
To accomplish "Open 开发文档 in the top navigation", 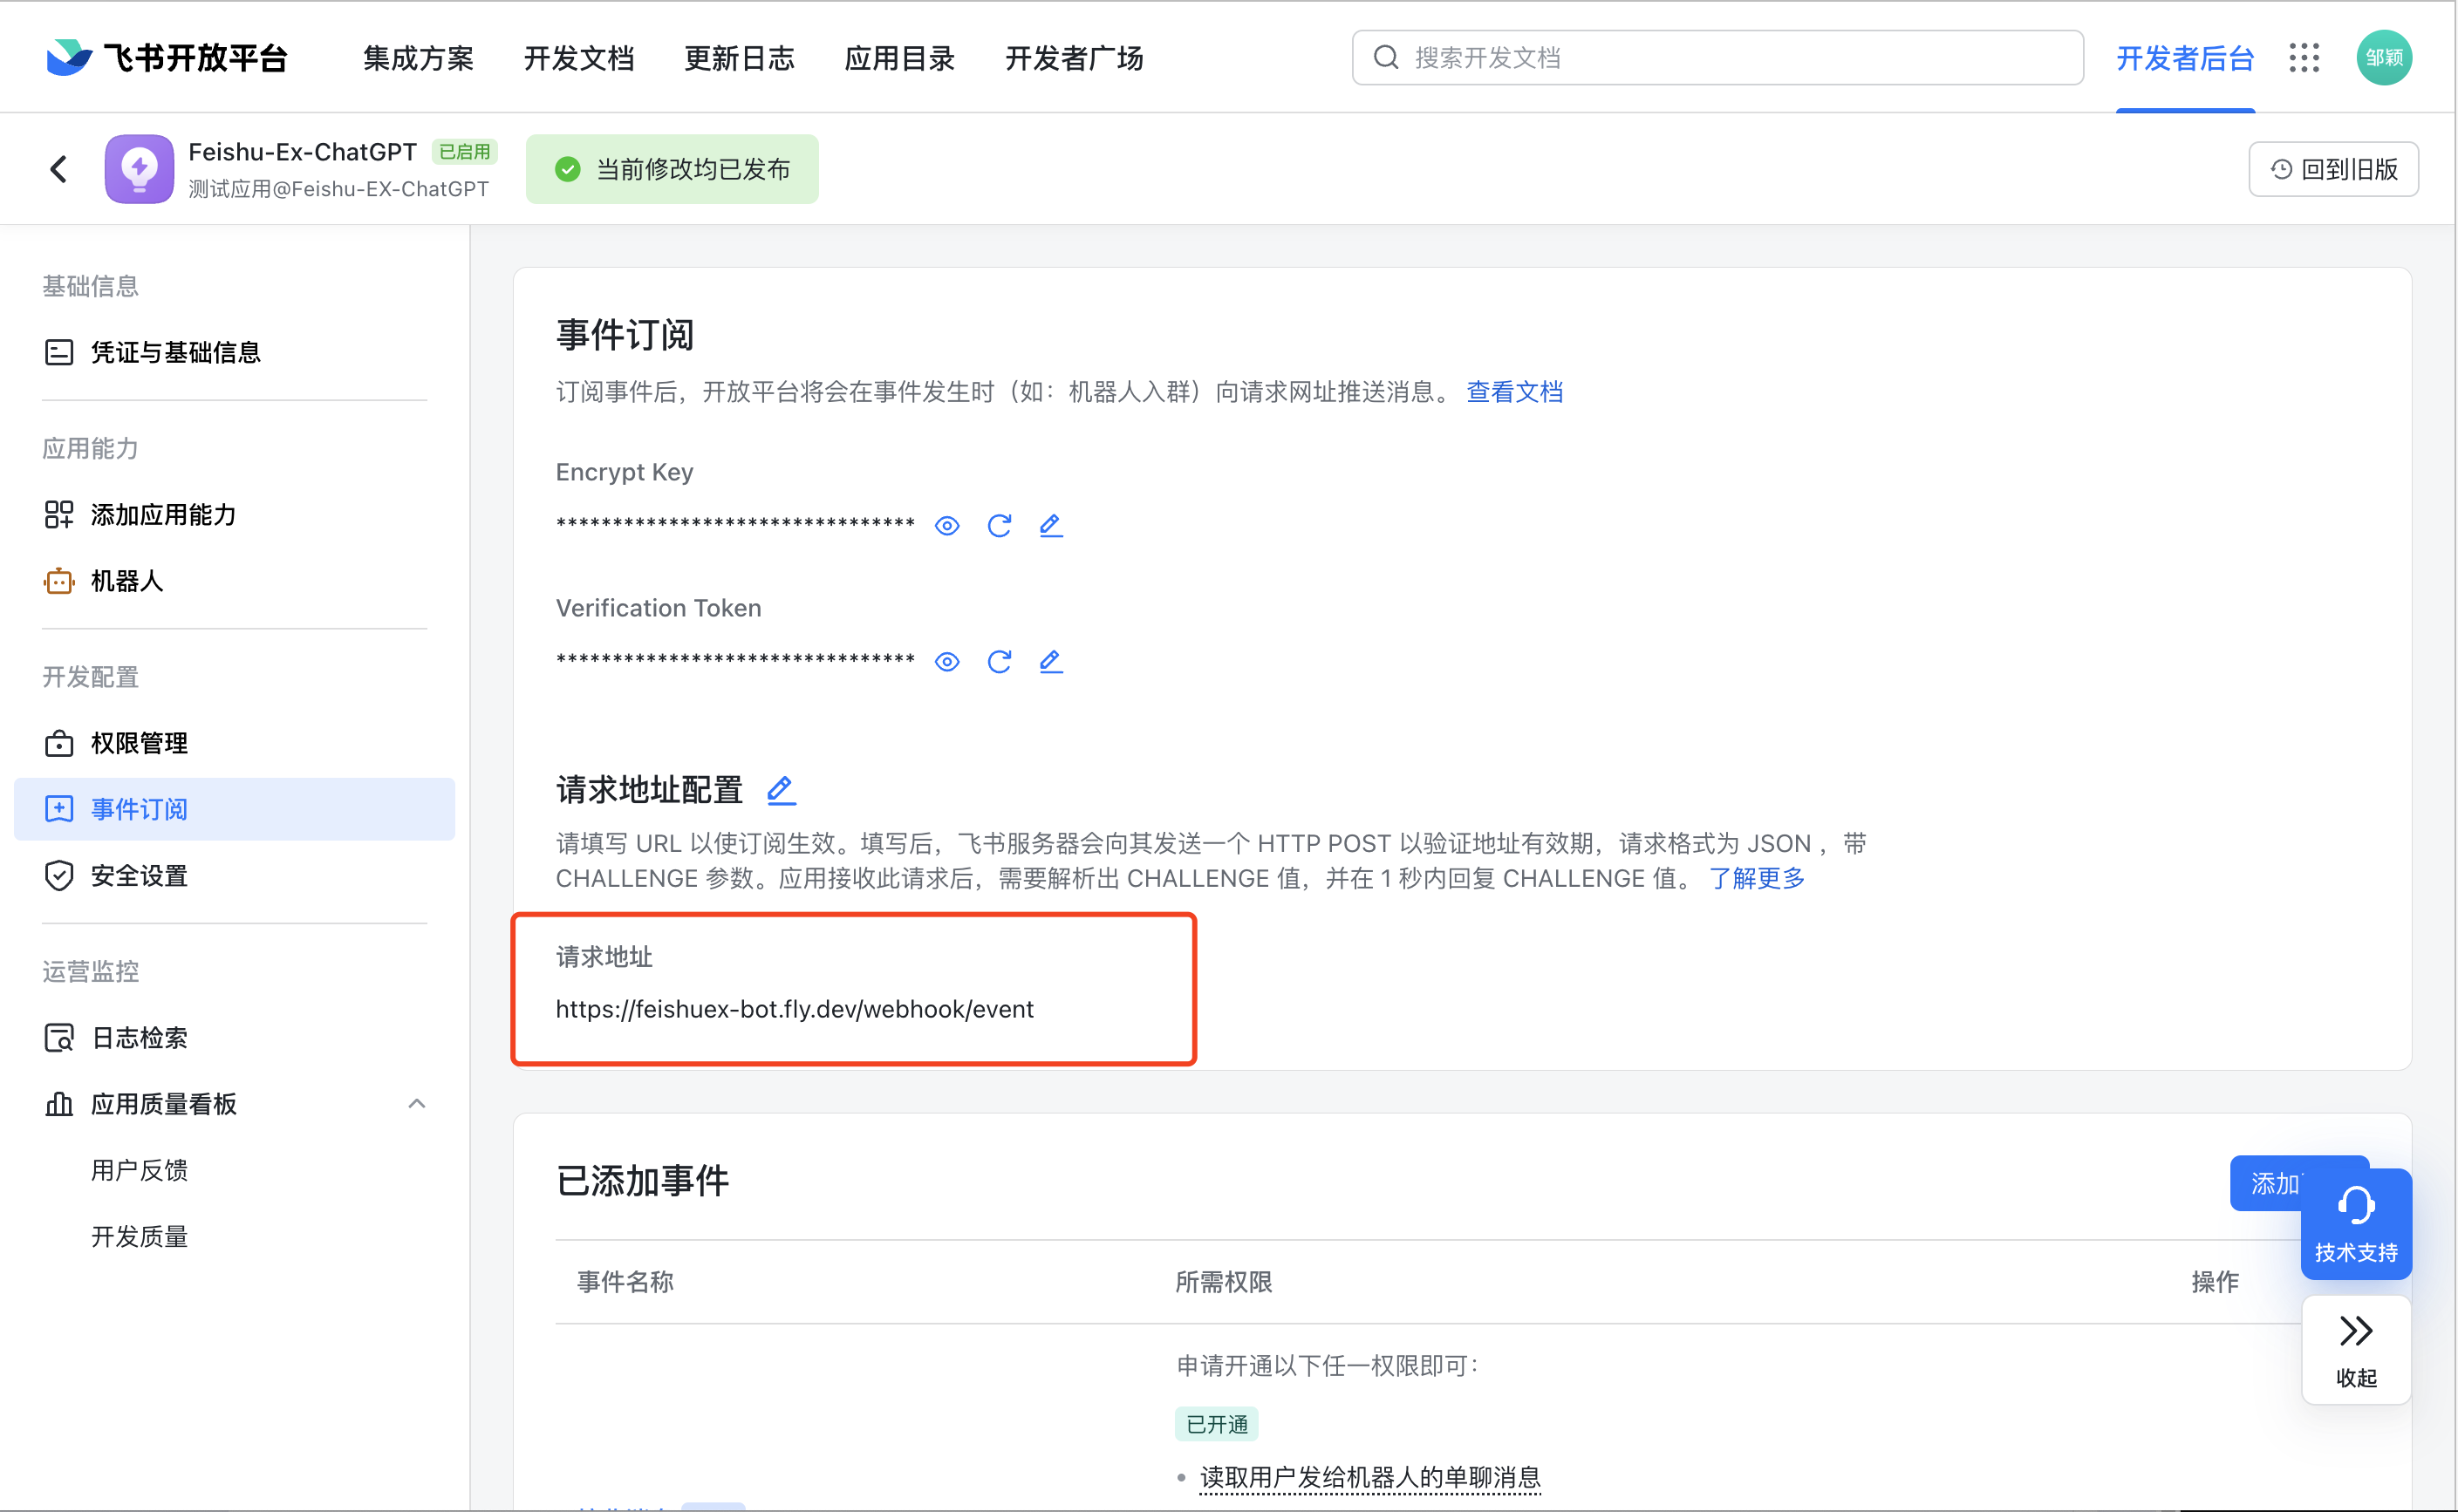I will (579, 58).
